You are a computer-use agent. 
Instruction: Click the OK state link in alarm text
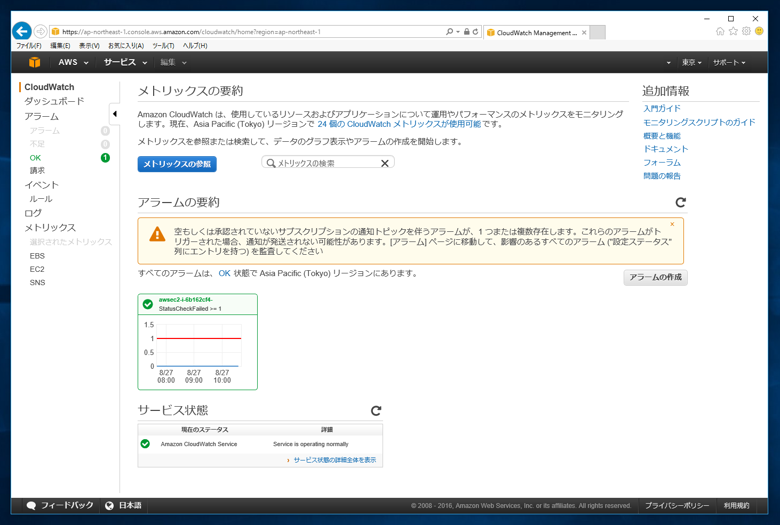pos(224,273)
